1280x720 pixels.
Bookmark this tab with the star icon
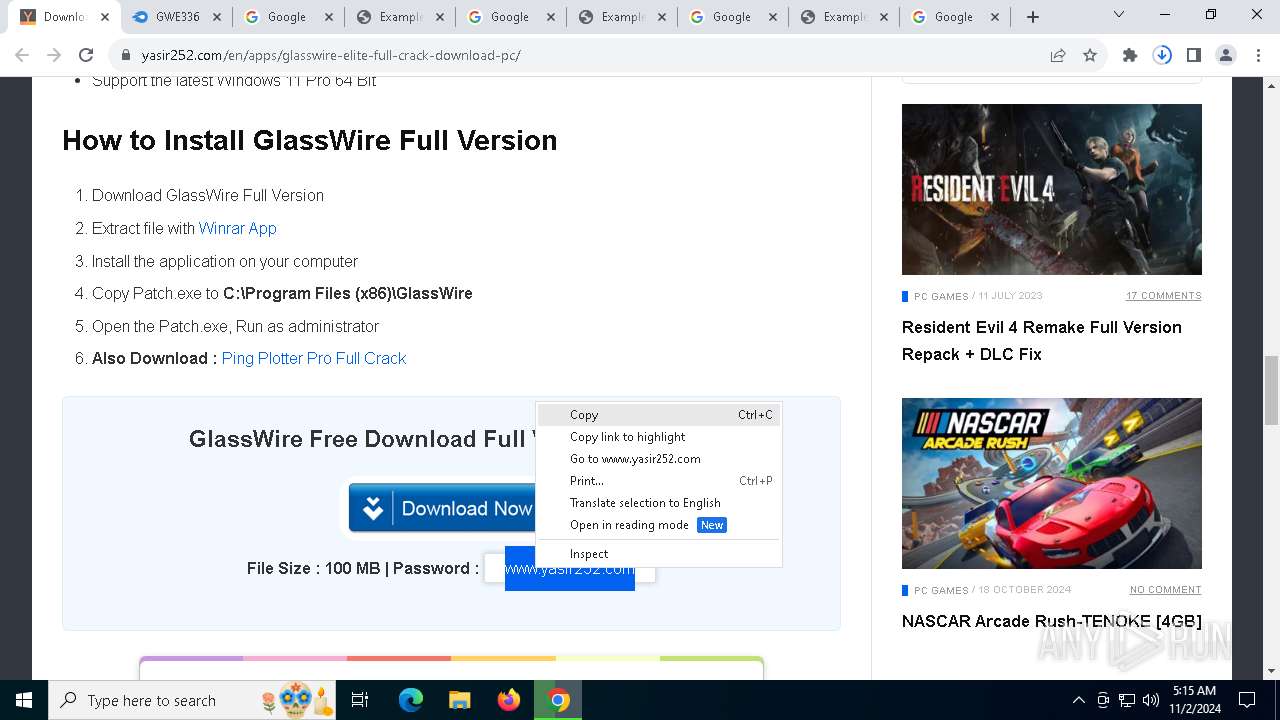click(x=1090, y=56)
